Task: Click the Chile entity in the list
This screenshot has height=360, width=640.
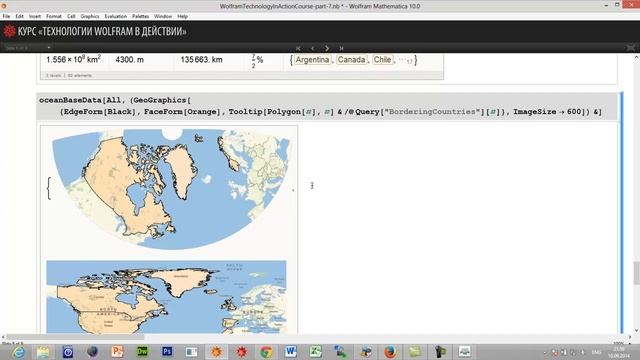Action: click(x=382, y=60)
